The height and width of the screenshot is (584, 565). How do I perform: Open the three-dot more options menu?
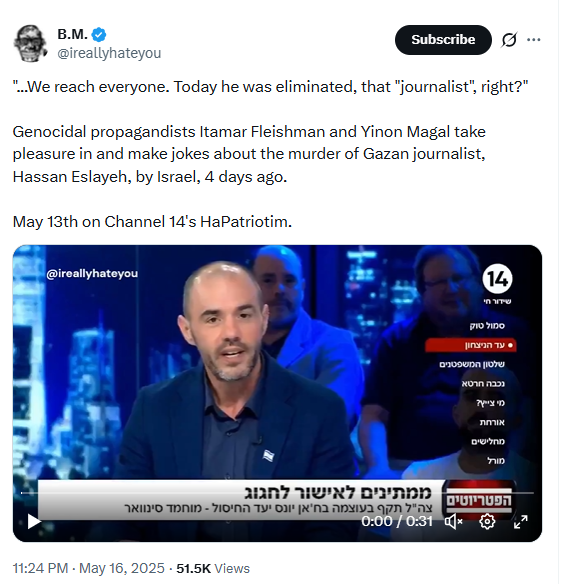pos(533,40)
